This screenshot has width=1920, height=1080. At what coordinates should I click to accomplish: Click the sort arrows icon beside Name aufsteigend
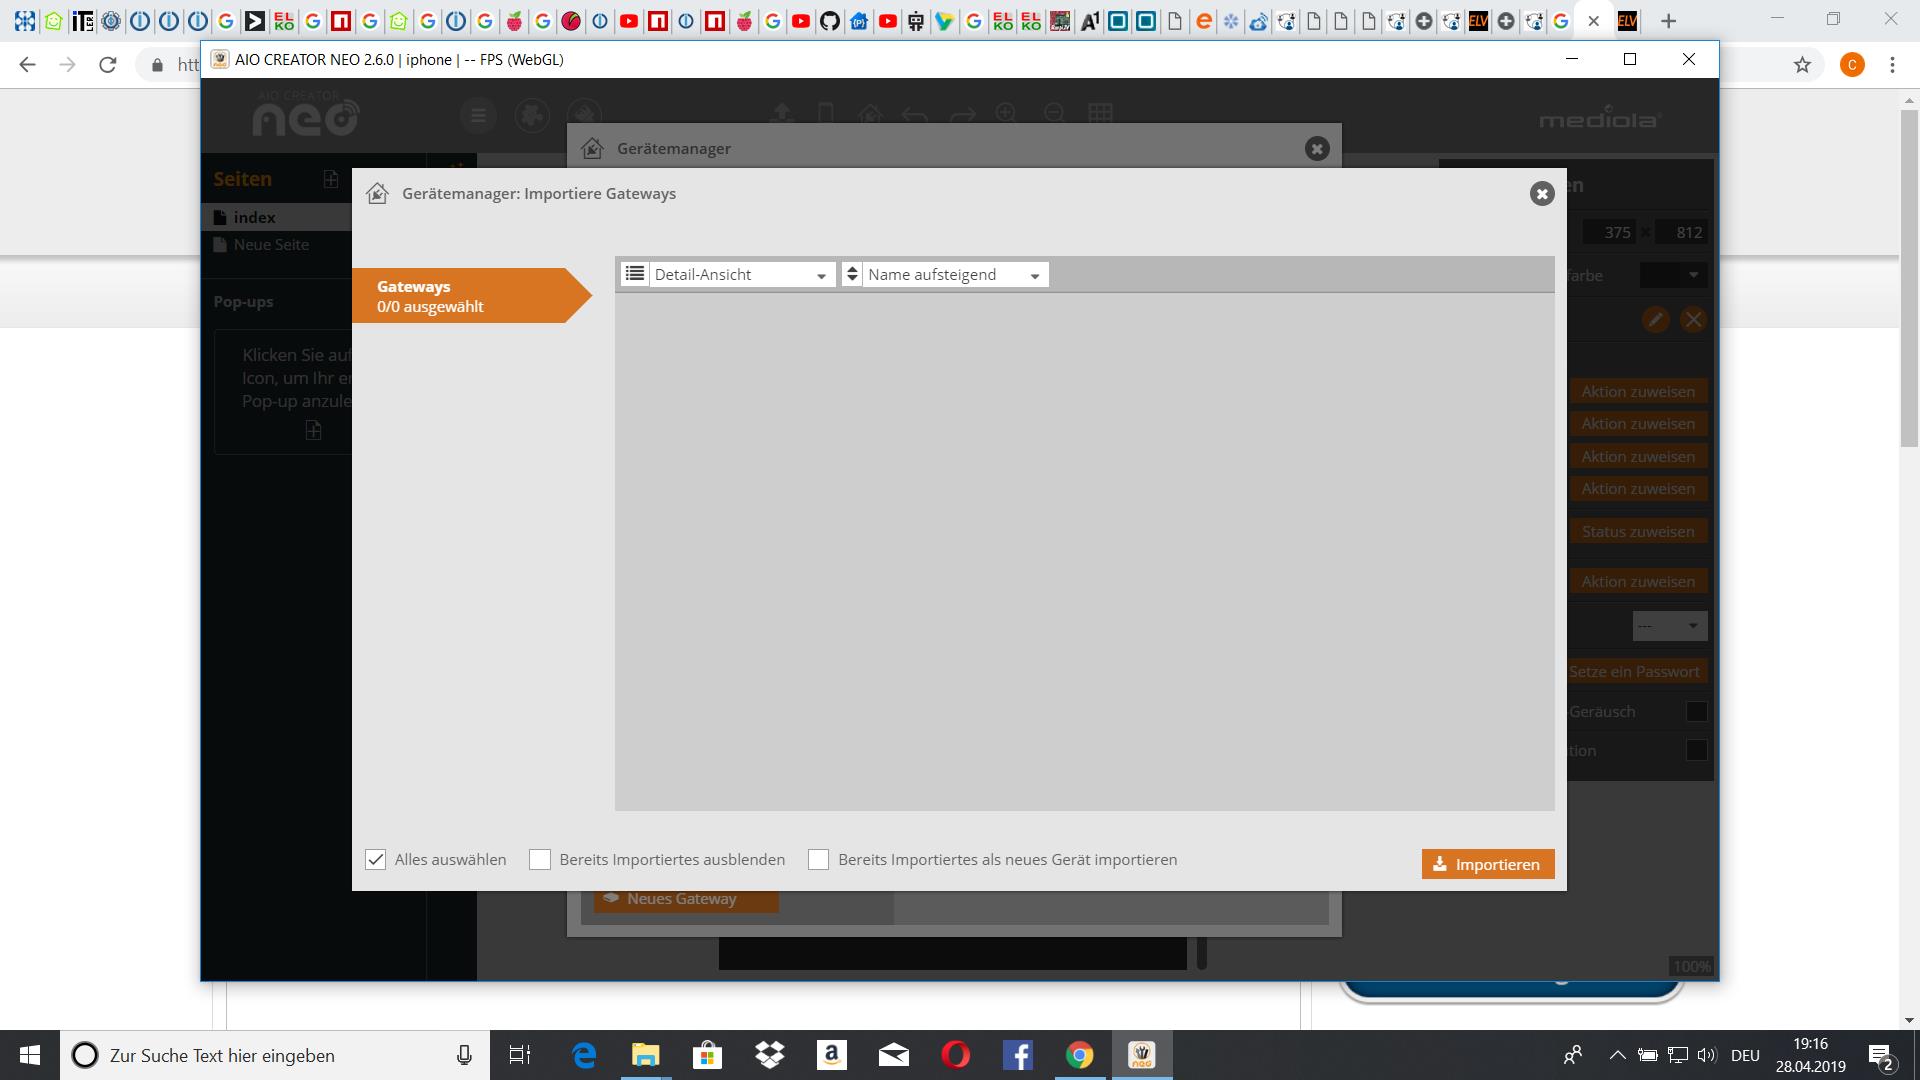[852, 274]
